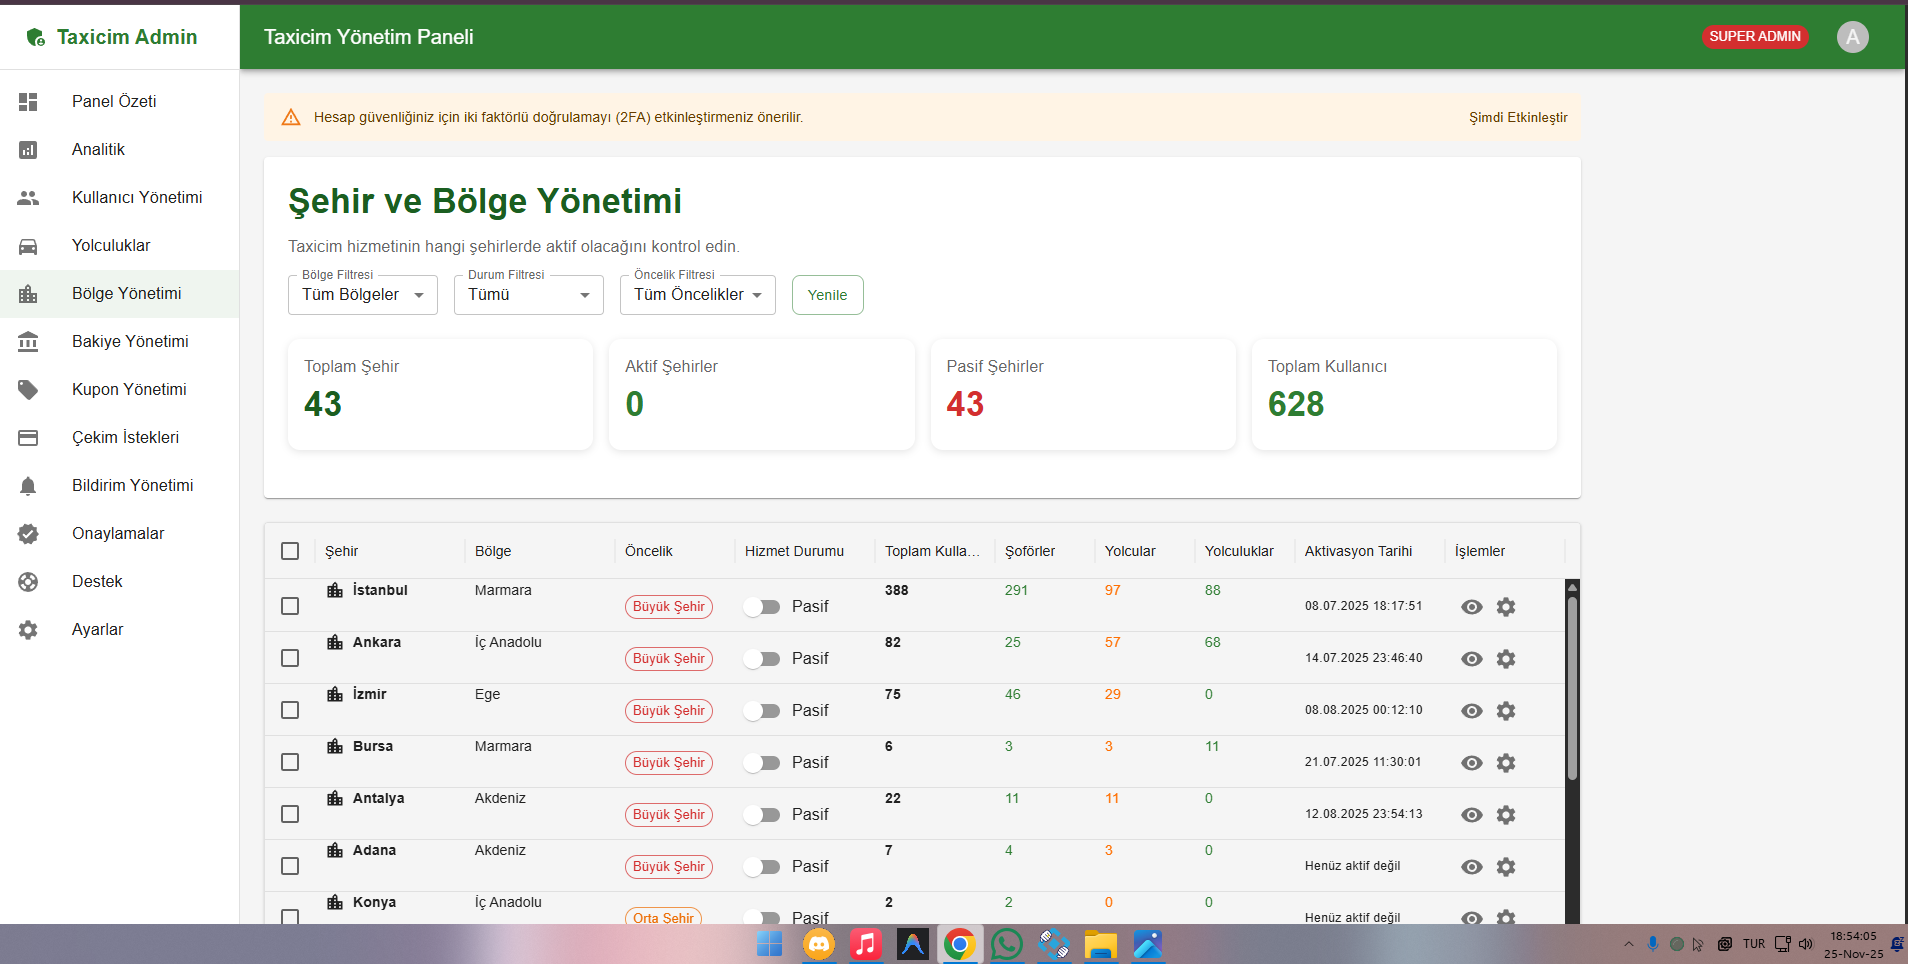
Task: View Bursa details with eye icon
Action: [x=1471, y=763]
